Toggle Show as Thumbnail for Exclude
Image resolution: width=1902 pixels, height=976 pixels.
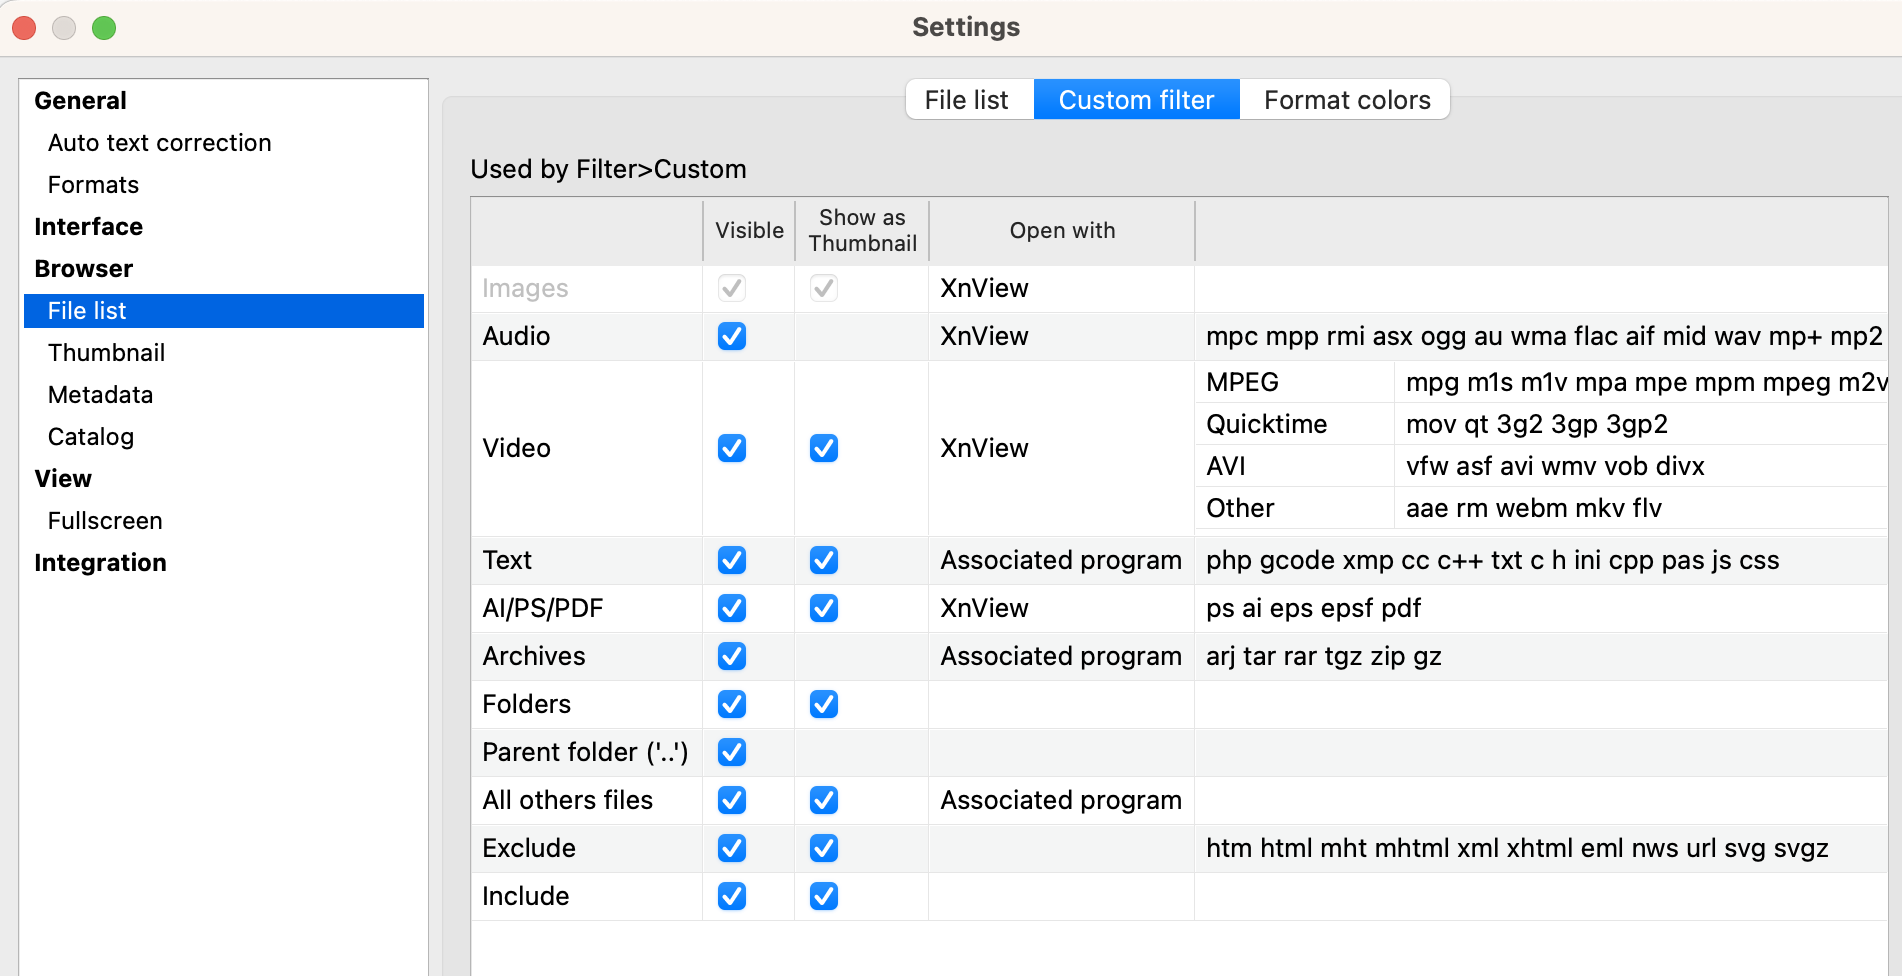pyautogui.click(x=824, y=848)
